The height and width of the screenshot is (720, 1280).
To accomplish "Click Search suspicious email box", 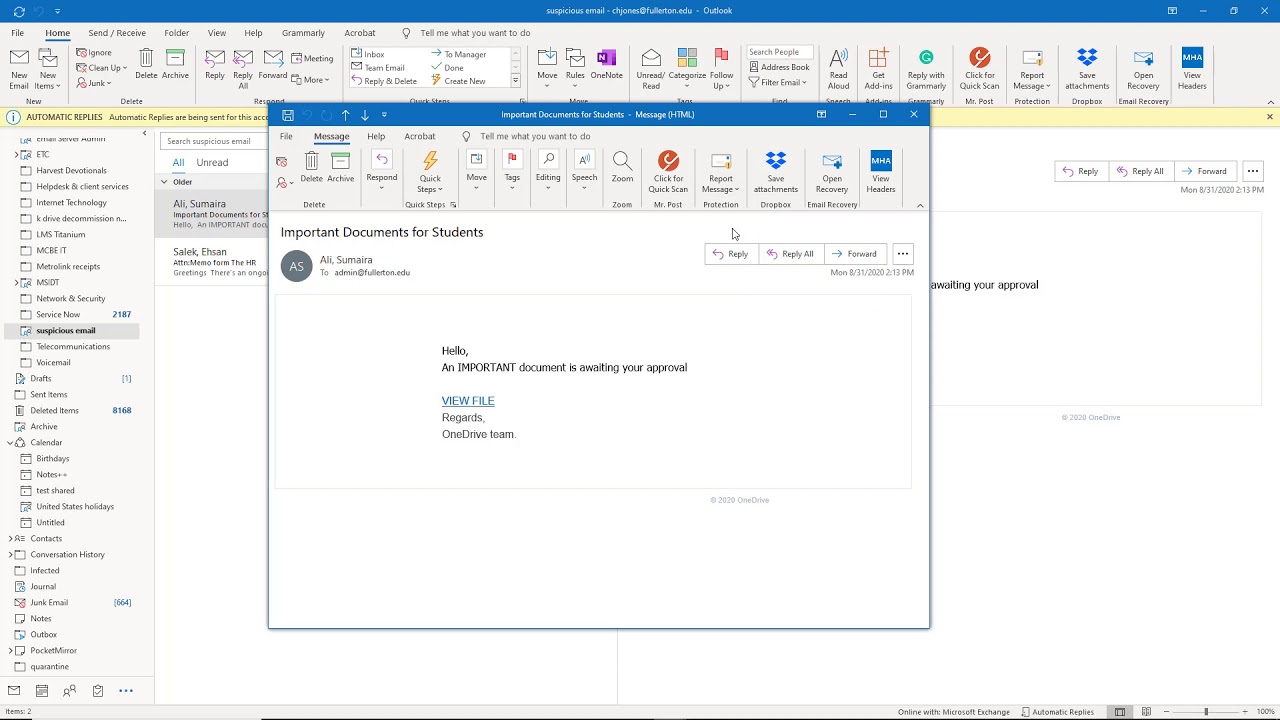I will (213, 141).
